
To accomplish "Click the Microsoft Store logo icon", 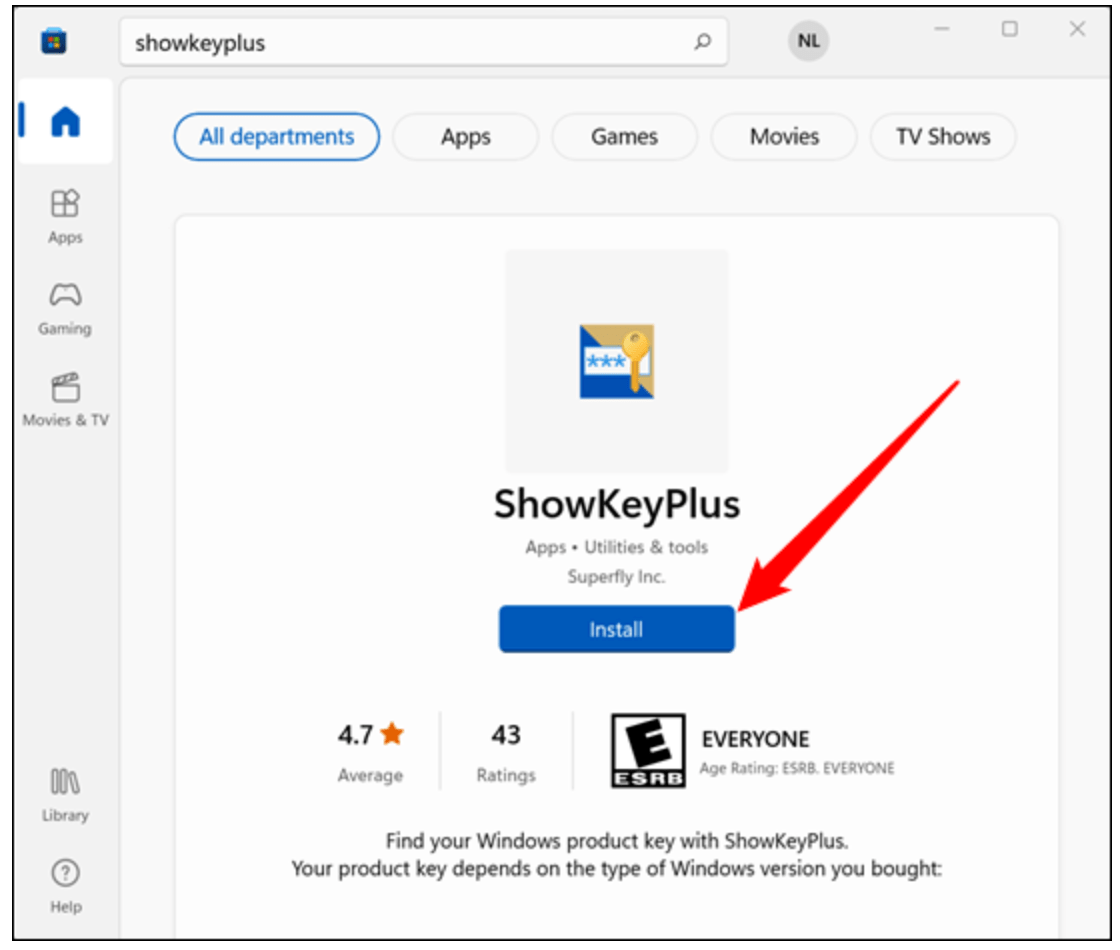I will [54, 41].
